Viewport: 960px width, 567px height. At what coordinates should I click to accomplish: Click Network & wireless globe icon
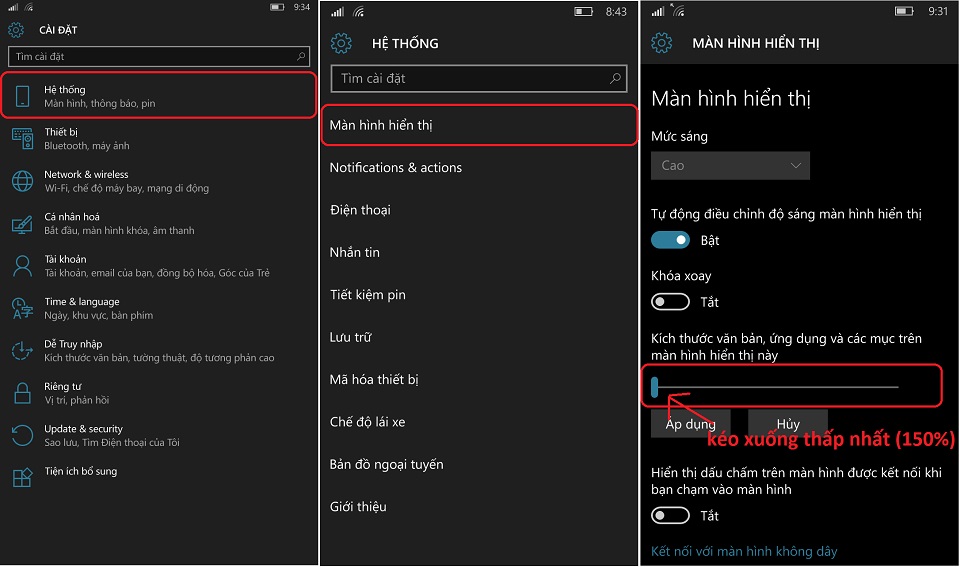tap(23, 181)
